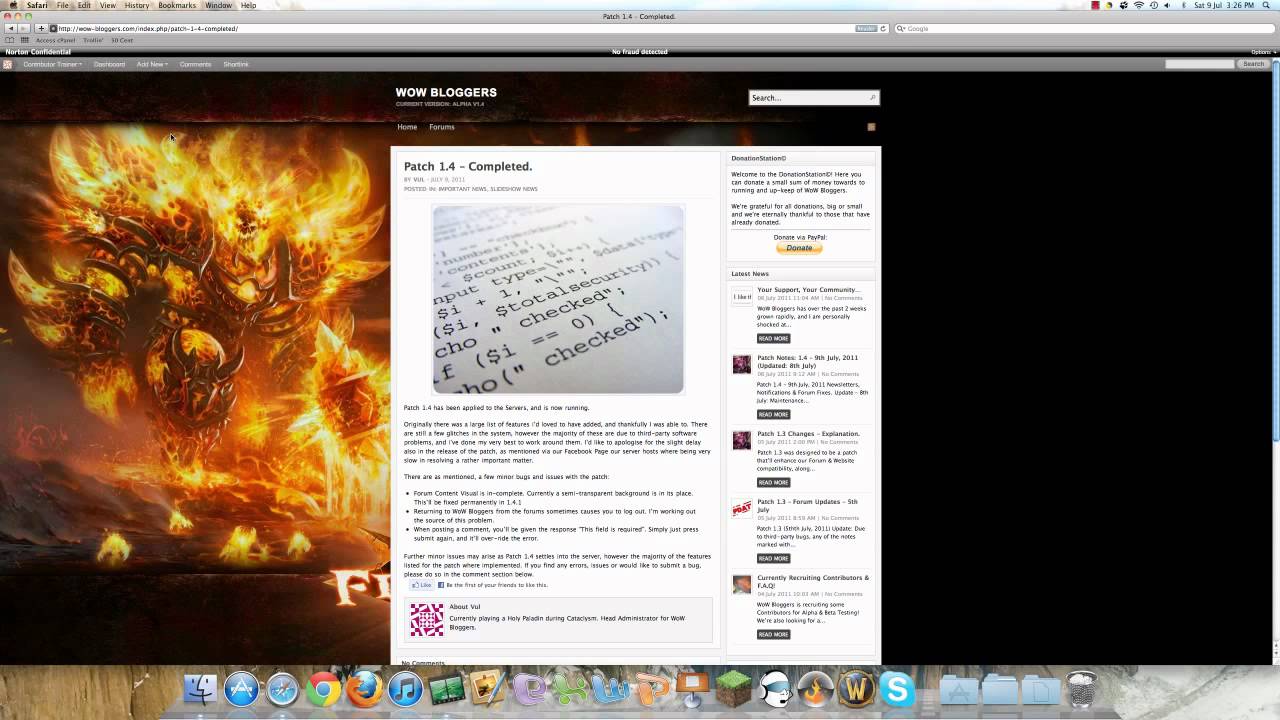Open the Trash in the Dock
This screenshot has width=1280, height=720.
pos(1081,689)
